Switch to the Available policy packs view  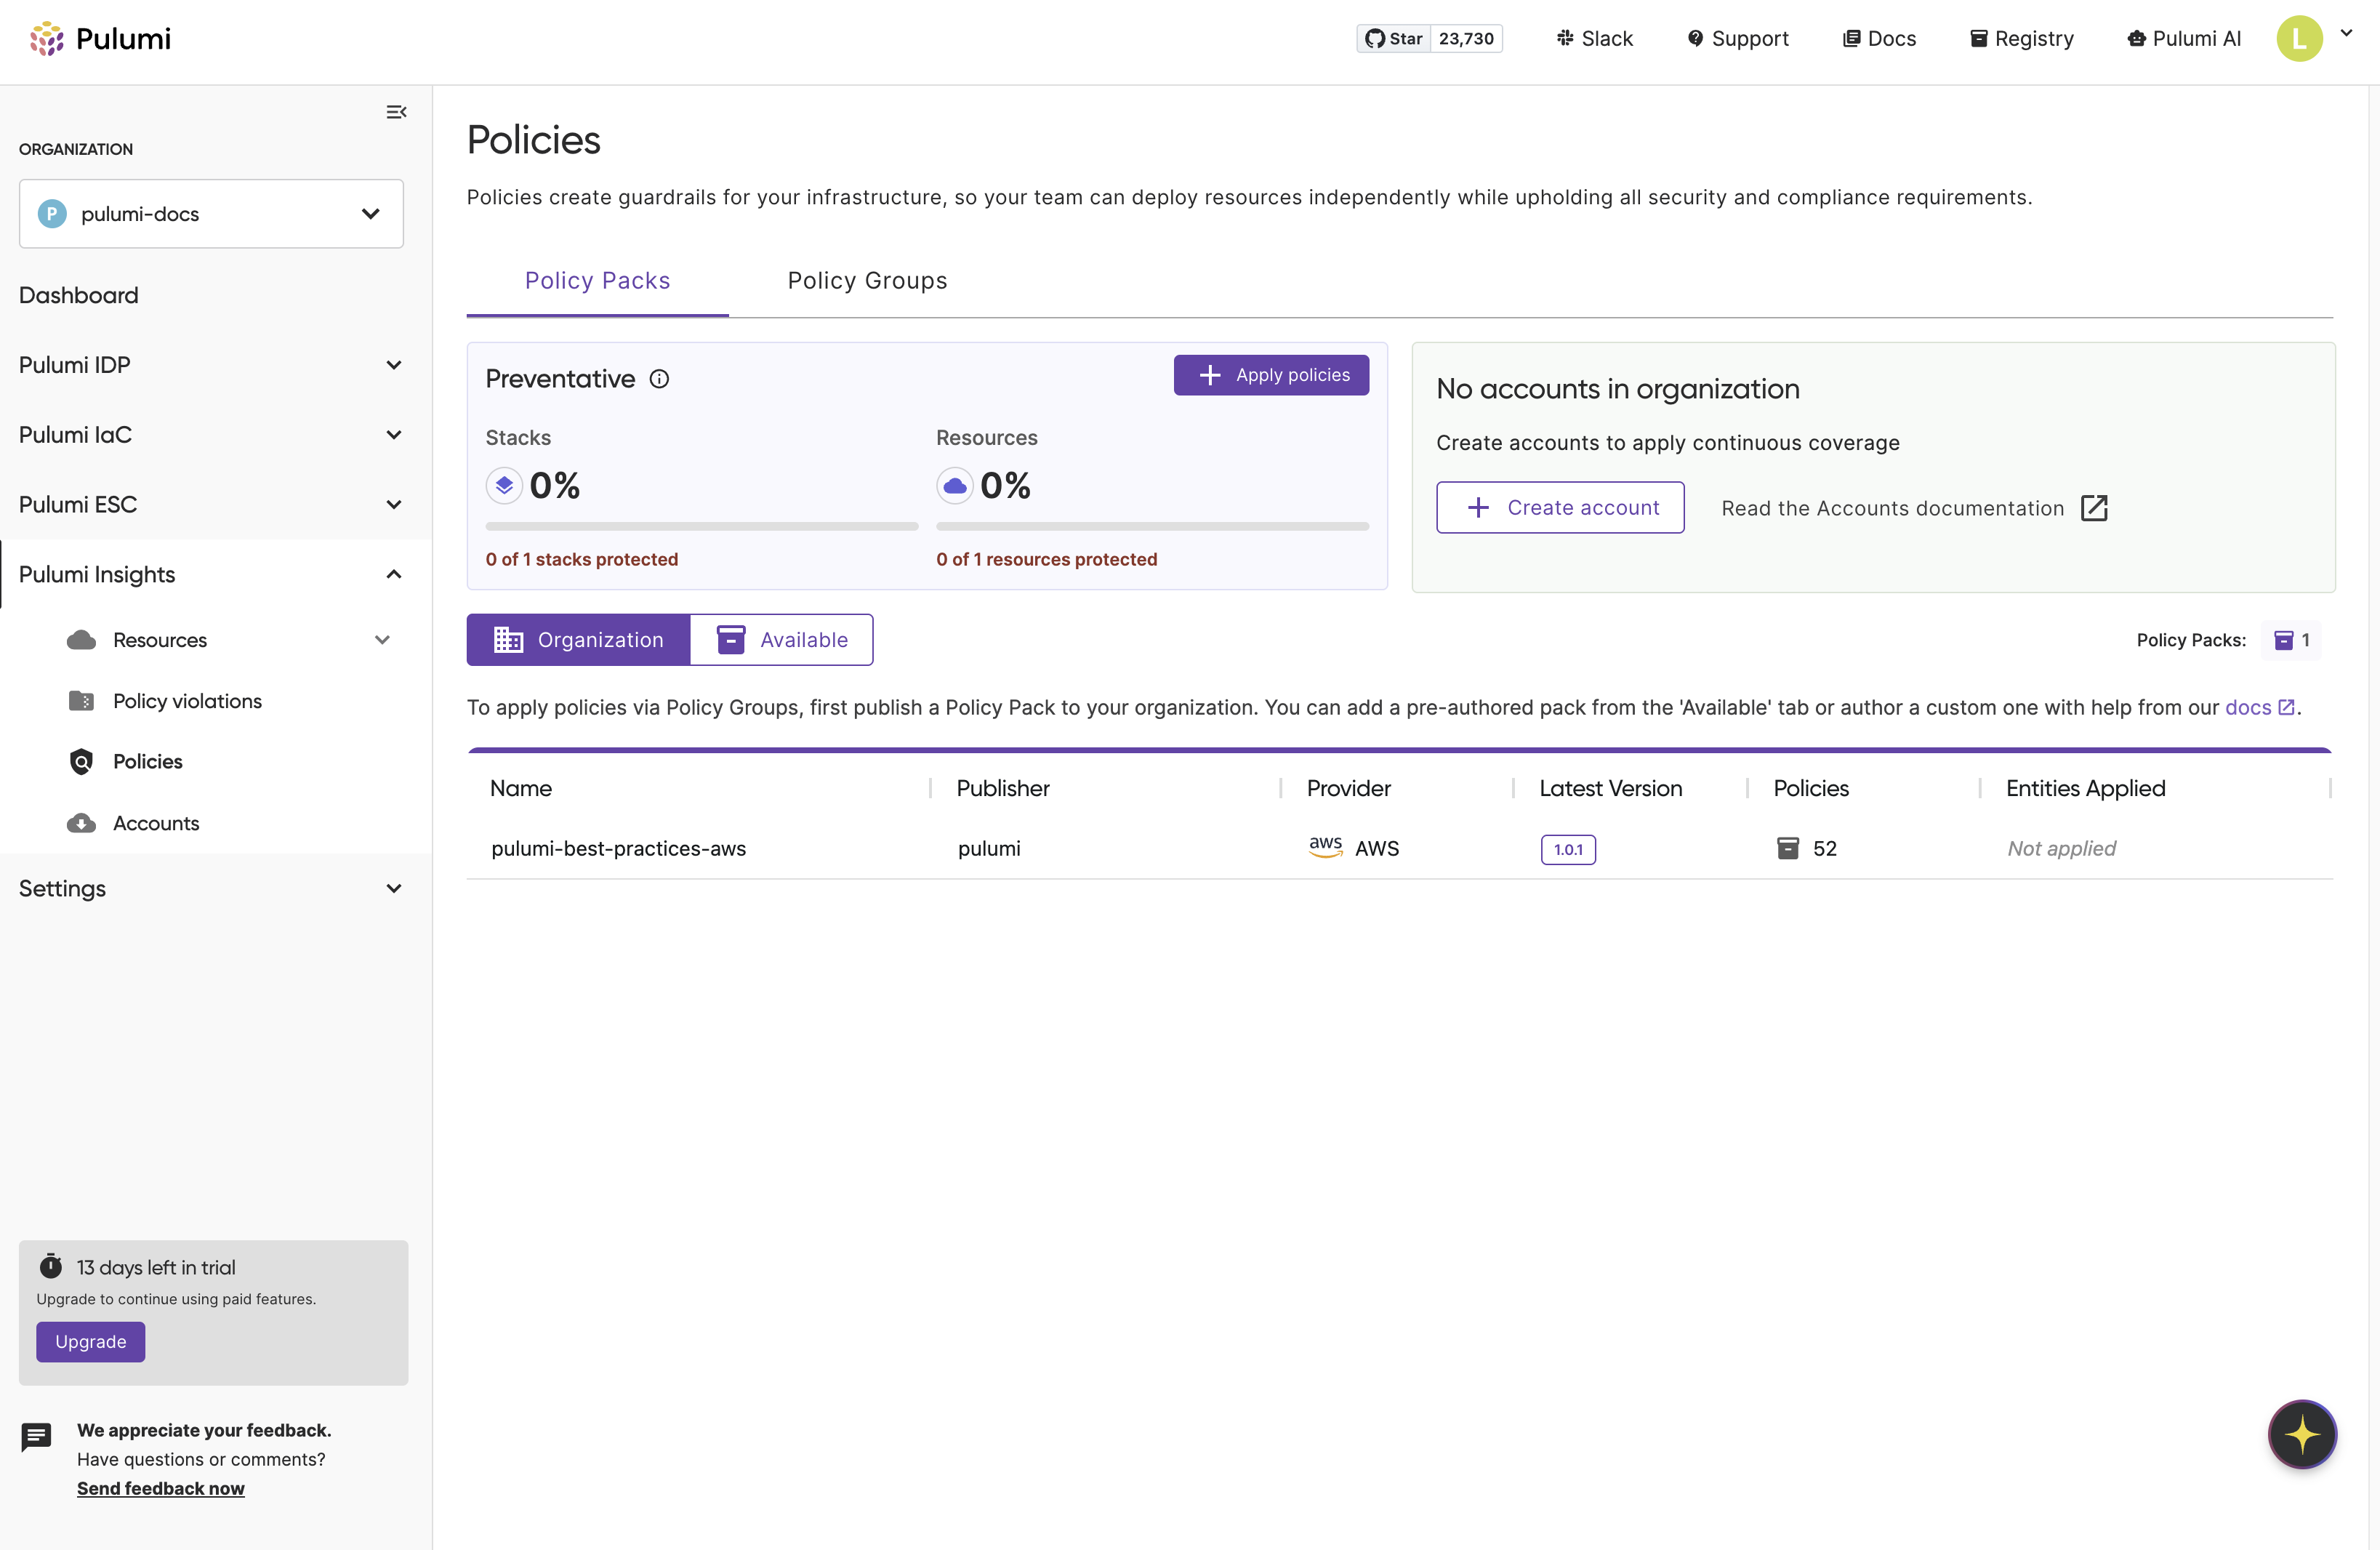pos(781,640)
